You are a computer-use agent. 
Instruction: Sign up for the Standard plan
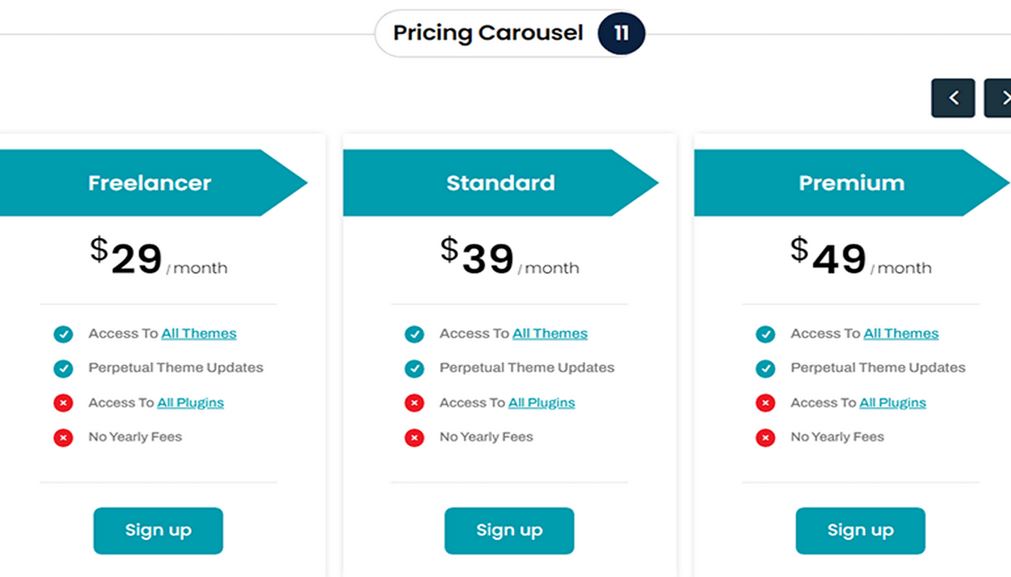(509, 531)
